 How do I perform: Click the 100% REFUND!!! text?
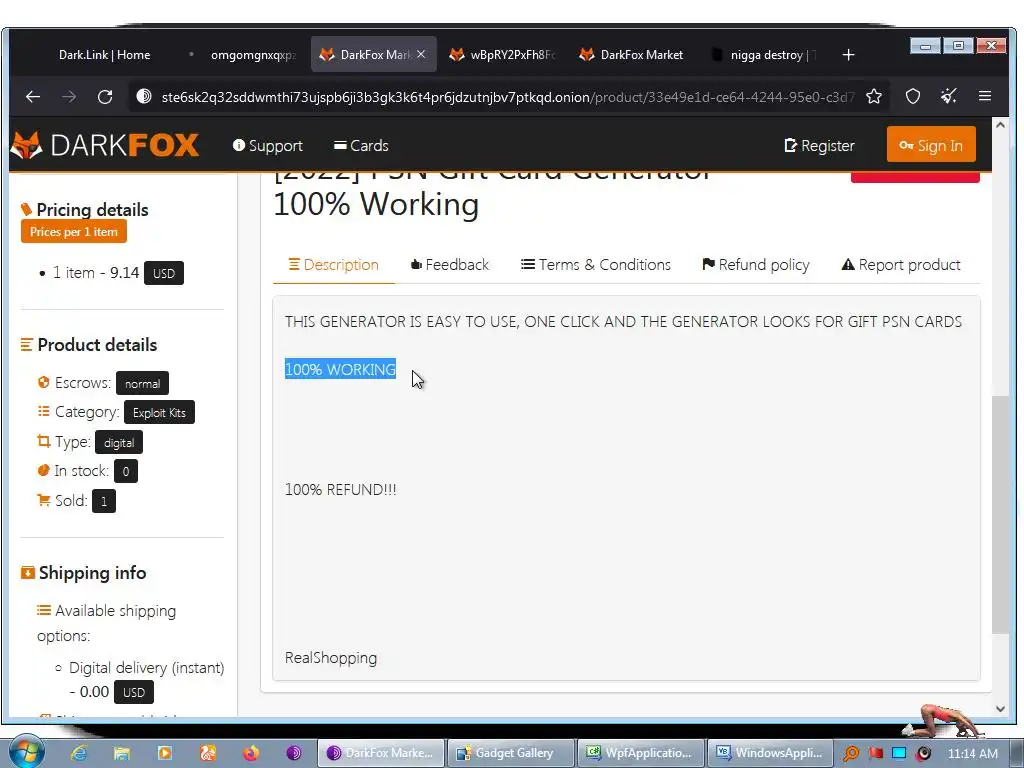pyautogui.click(x=340, y=489)
